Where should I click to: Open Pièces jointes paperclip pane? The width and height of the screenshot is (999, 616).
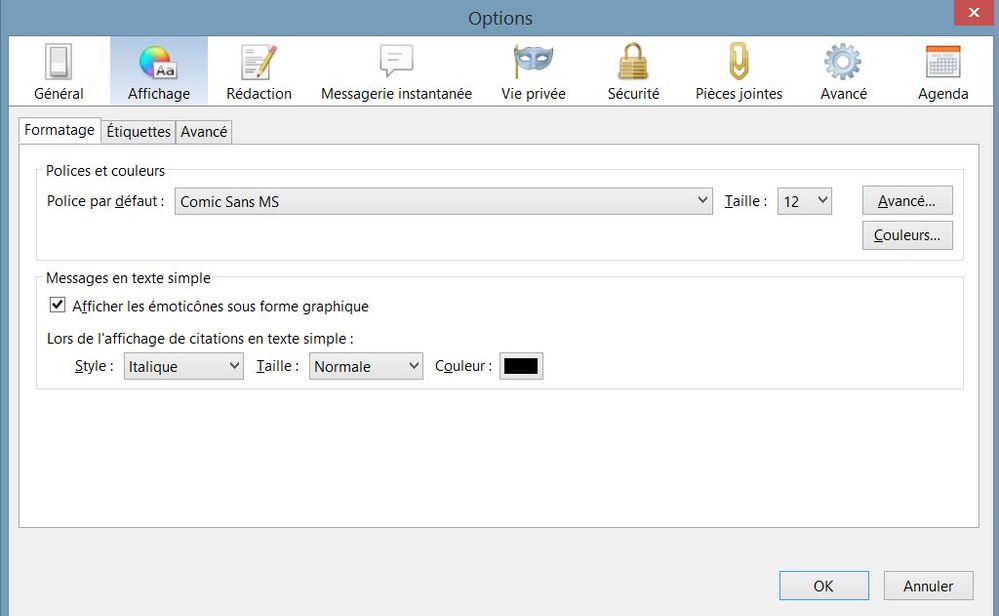tap(738, 72)
